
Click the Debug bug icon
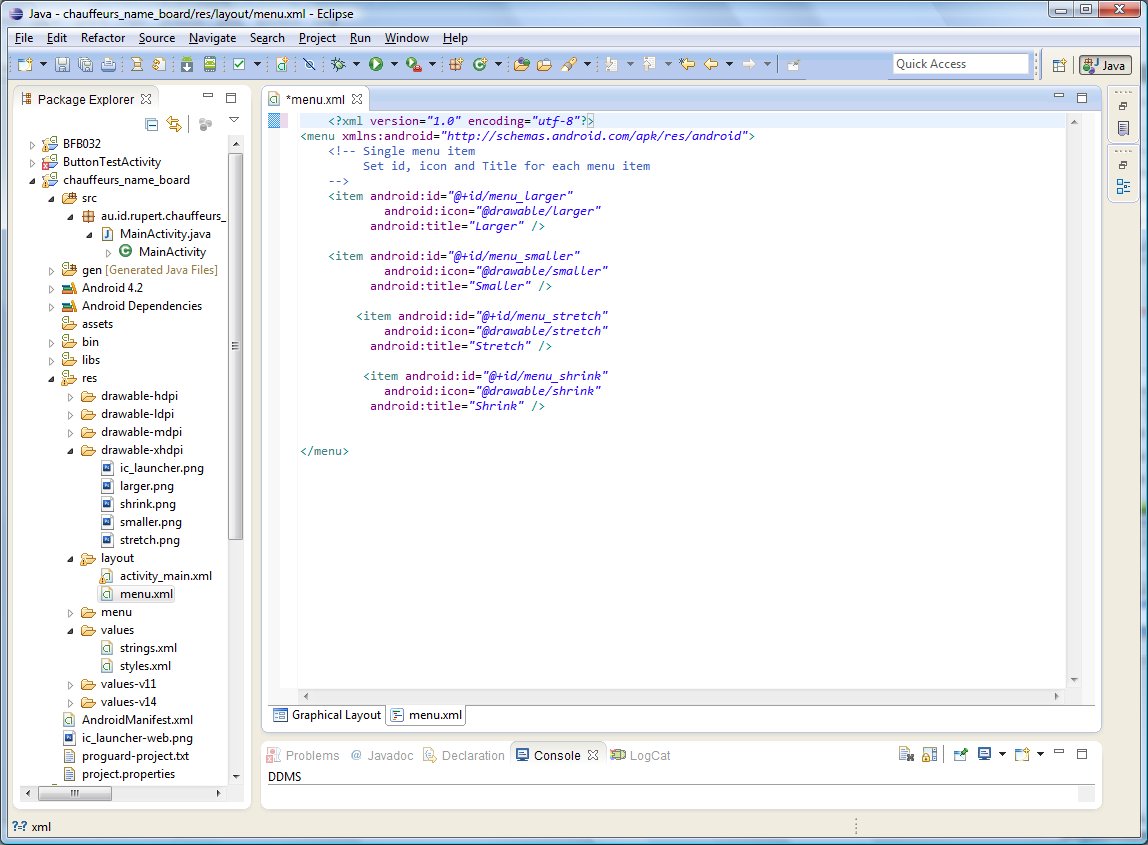pos(338,64)
